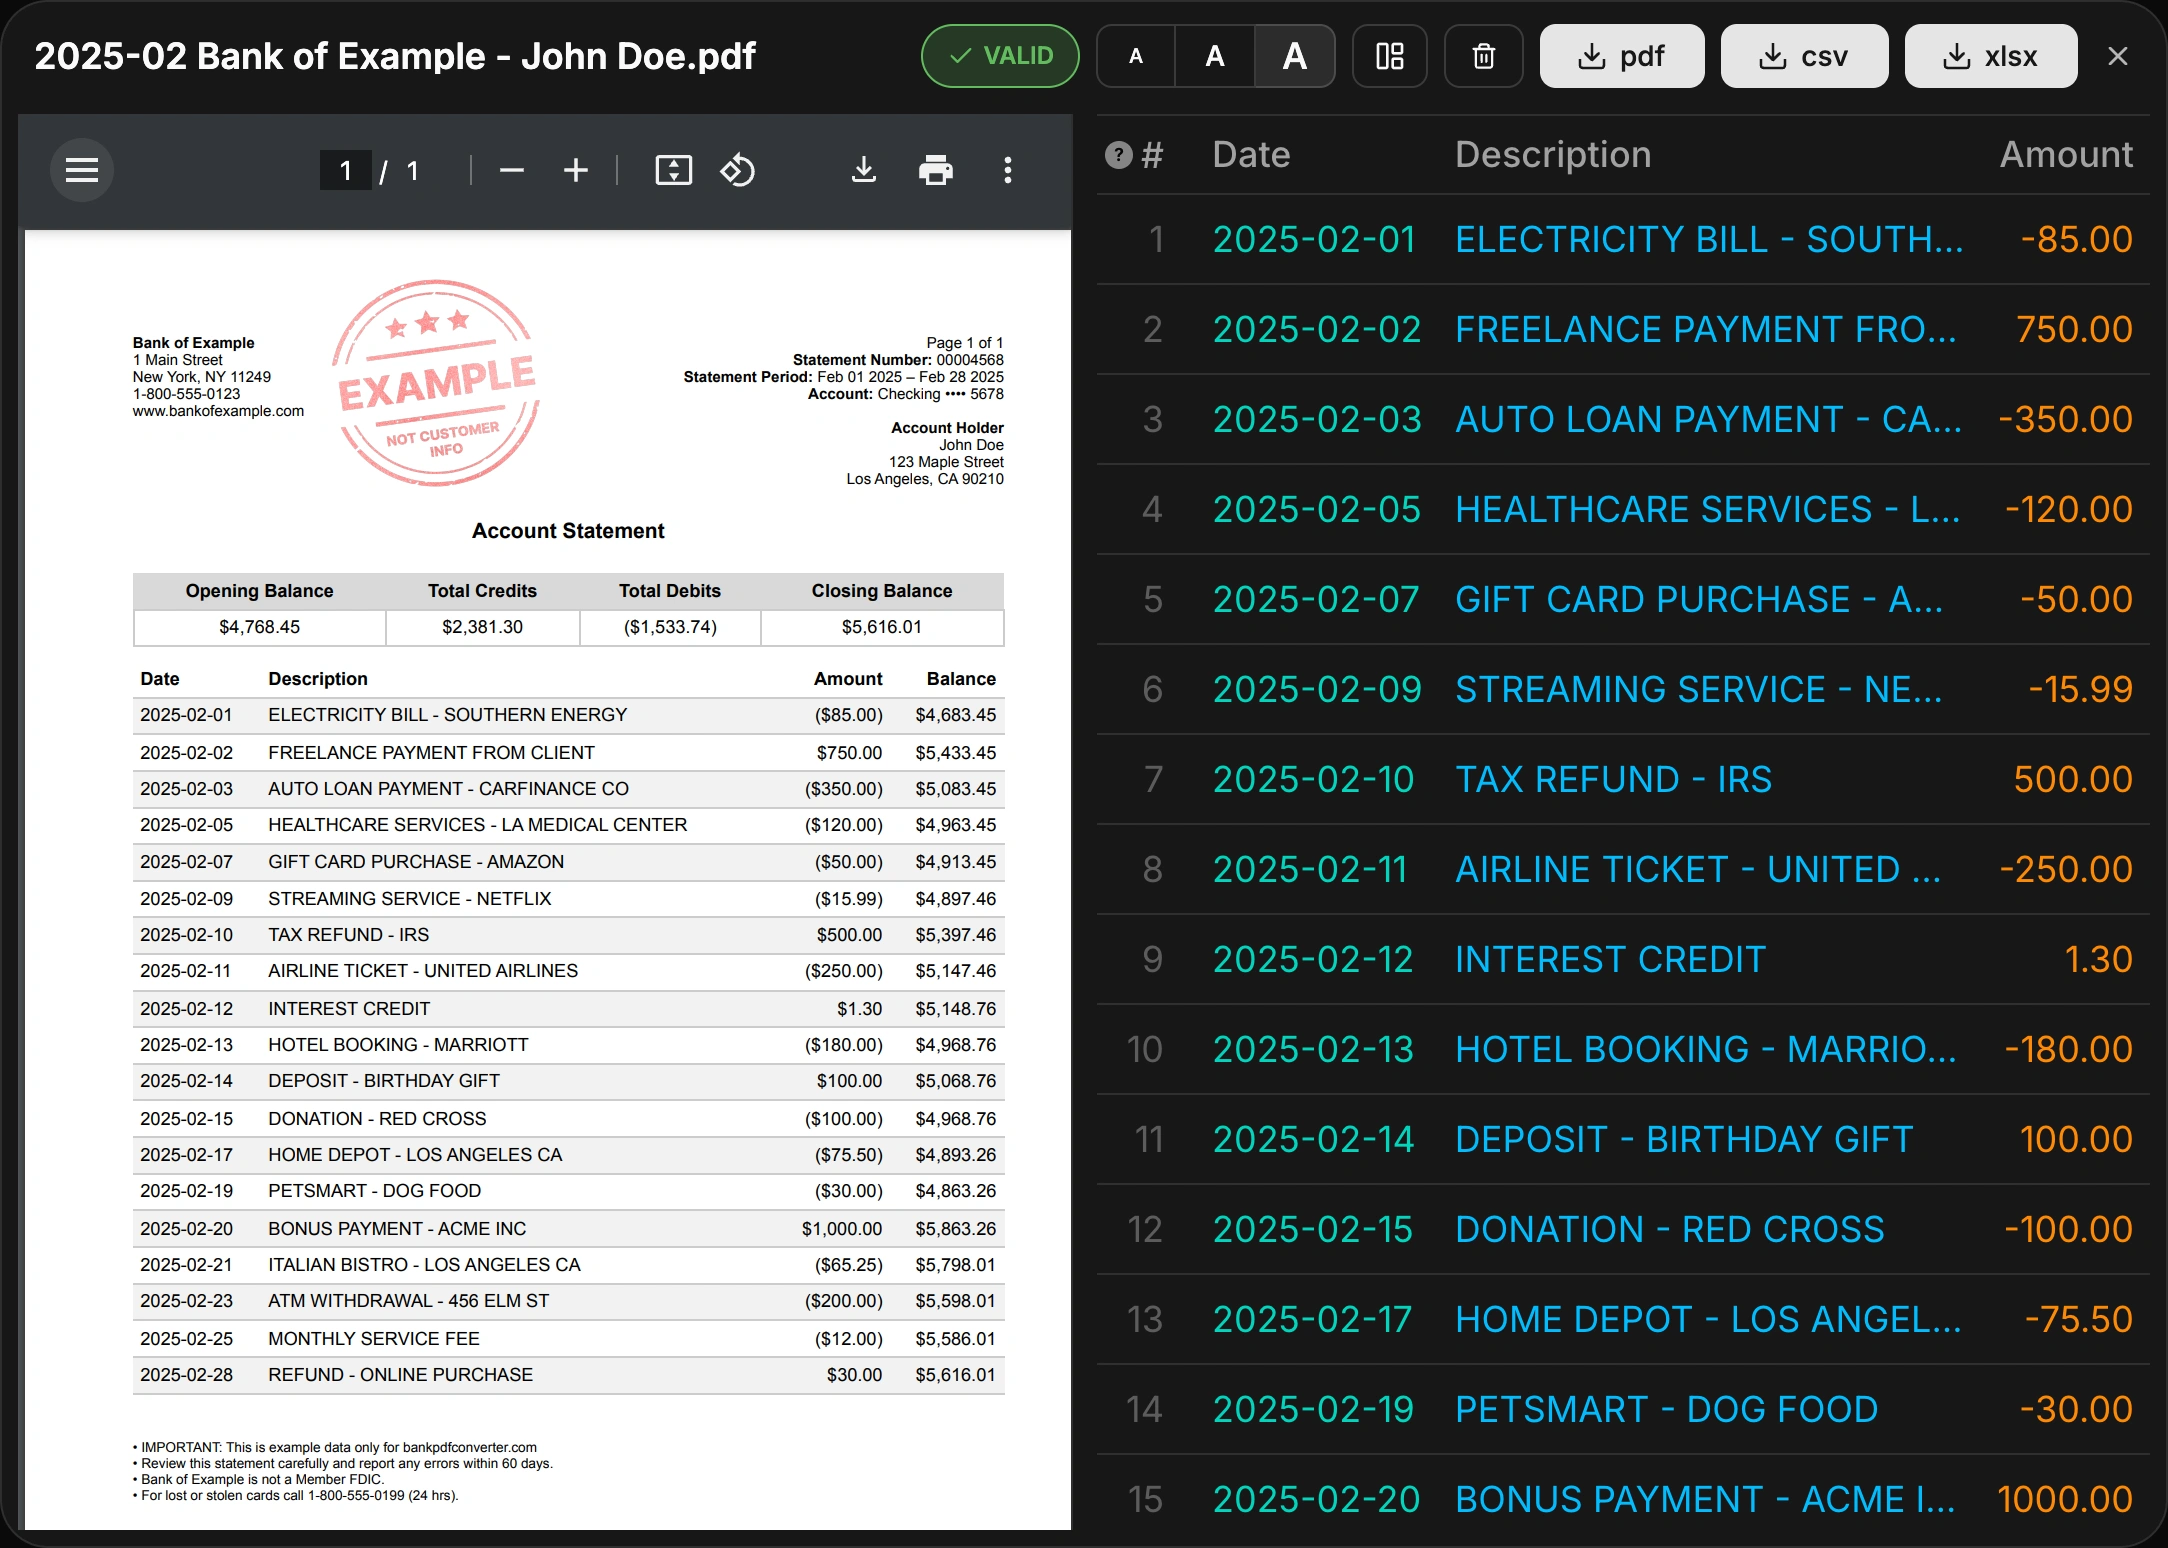Select AUTO LOAN PAYMENT description cell
This screenshot has height=1548, width=2168.
tap(1708, 420)
